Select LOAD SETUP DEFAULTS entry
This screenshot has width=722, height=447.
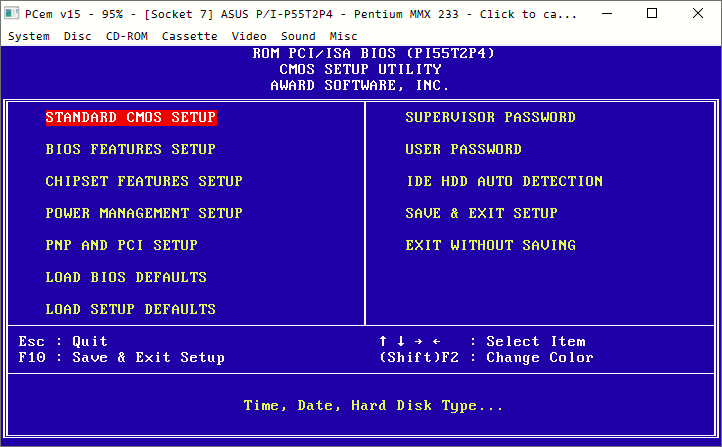[x=130, y=309]
